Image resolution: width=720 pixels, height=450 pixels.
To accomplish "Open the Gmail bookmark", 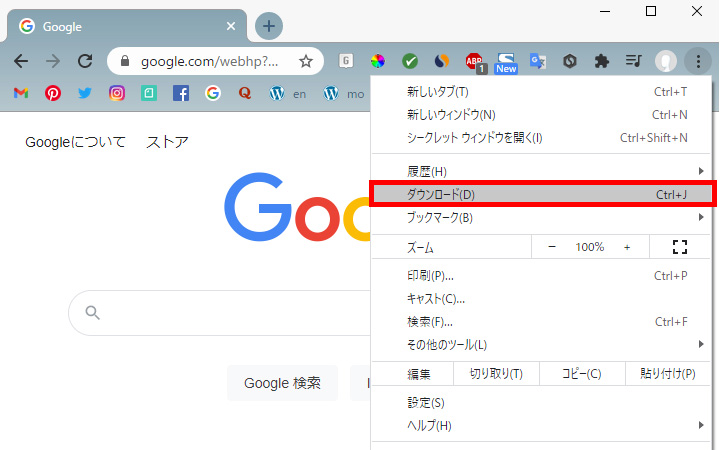I will (x=21, y=94).
